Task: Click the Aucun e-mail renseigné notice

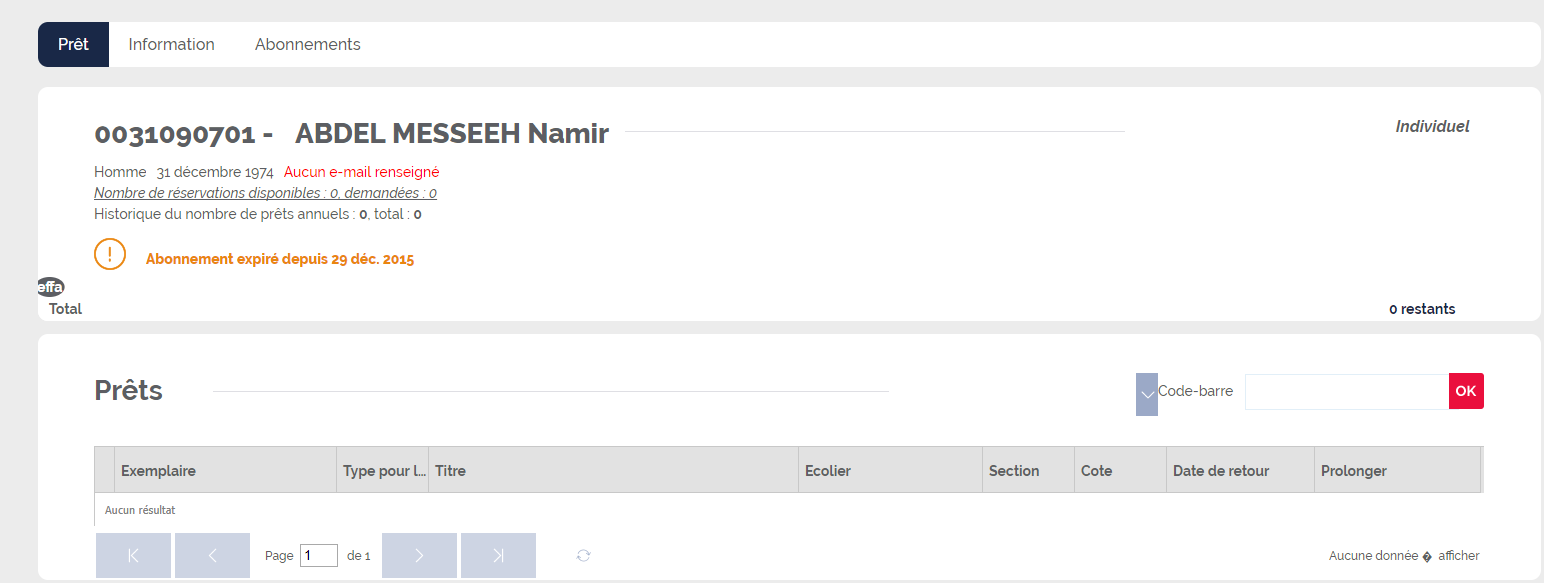Action: tap(362, 172)
